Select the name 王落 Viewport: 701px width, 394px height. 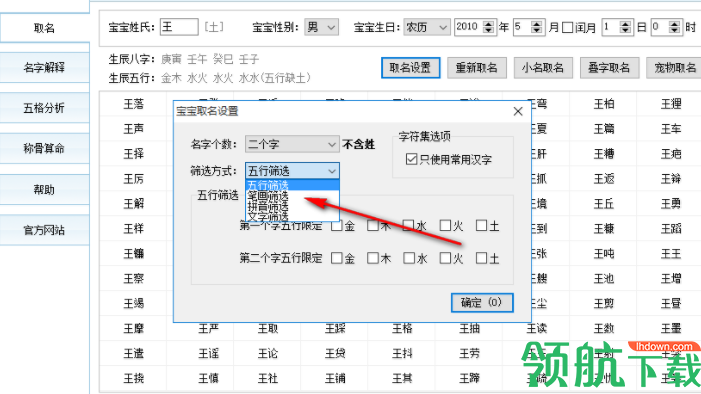(x=134, y=104)
